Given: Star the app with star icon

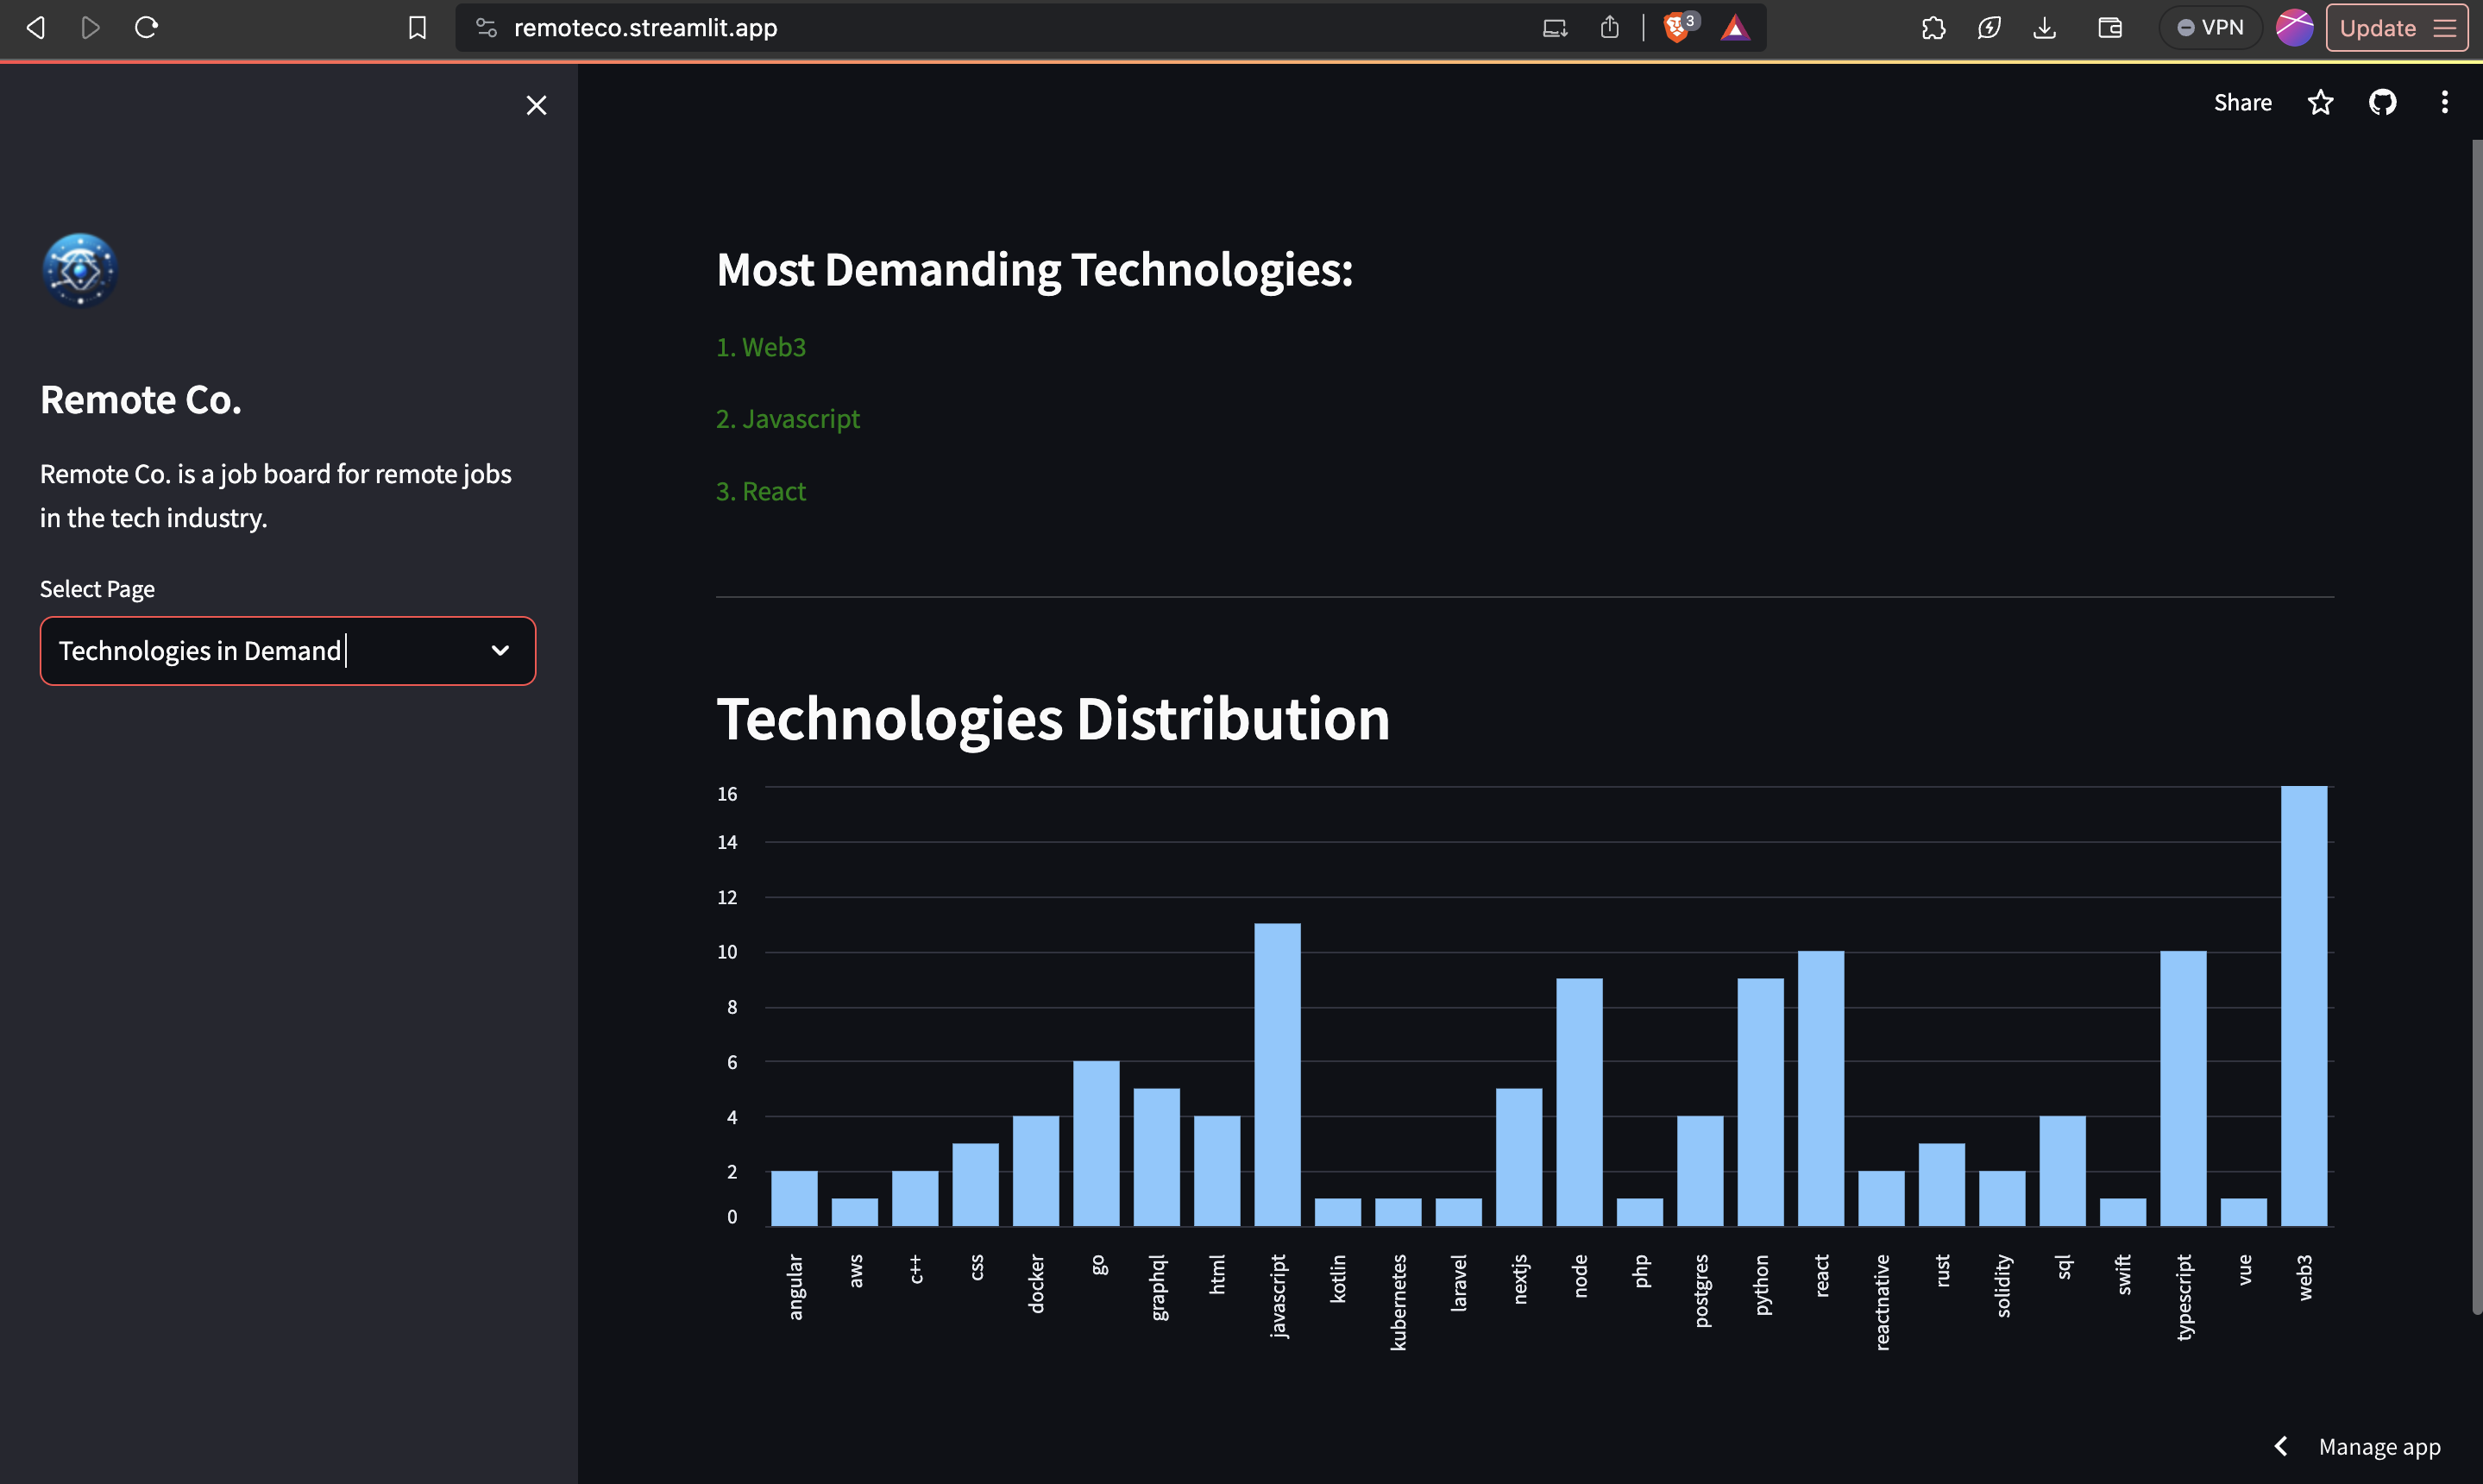Looking at the screenshot, I should pos(2320,102).
